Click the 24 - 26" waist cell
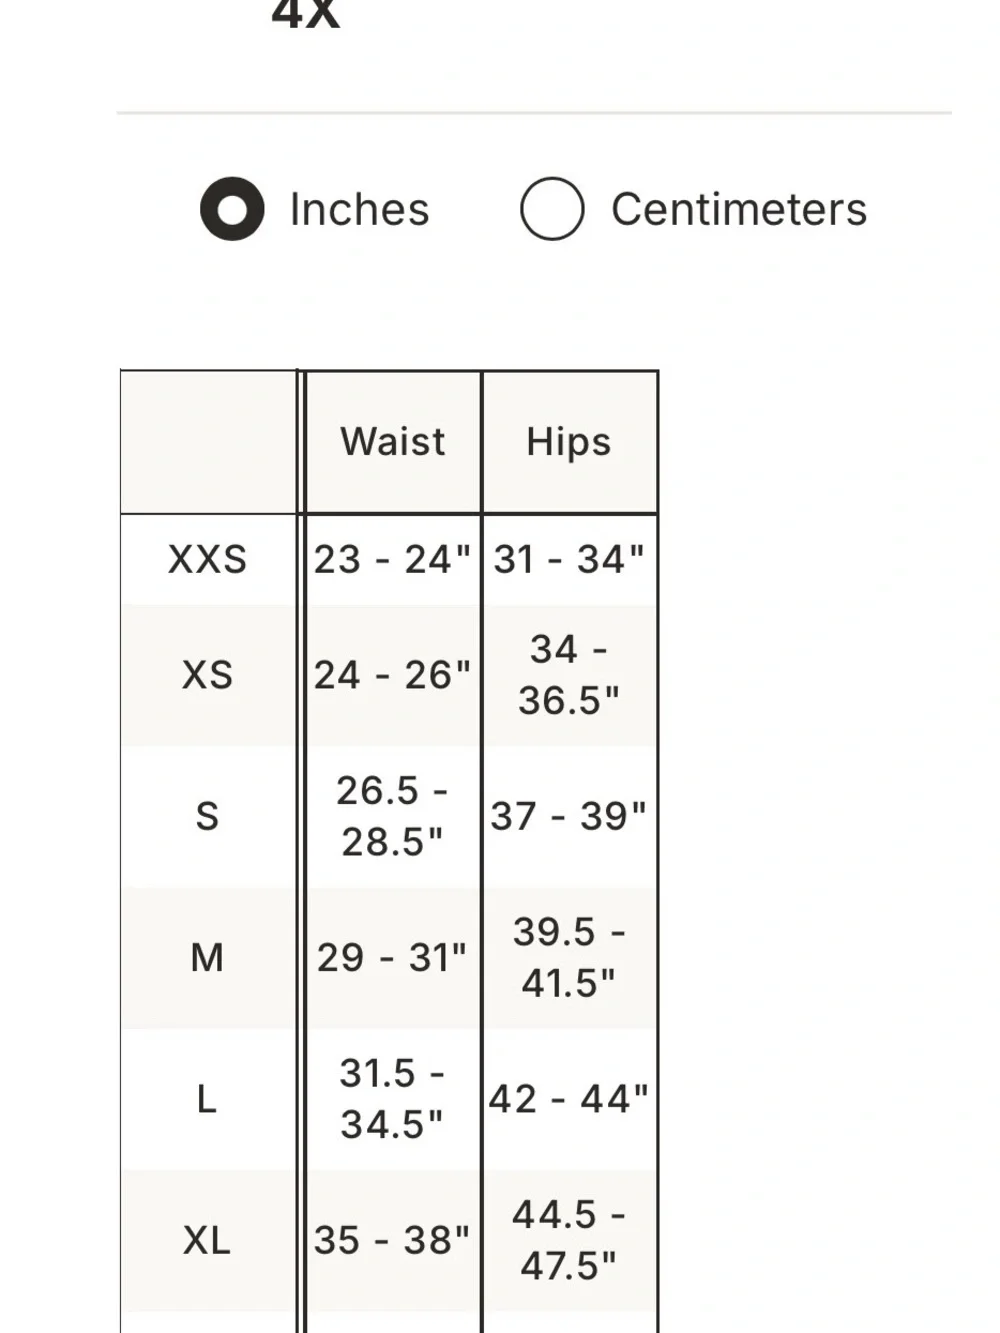This screenshot has height=1333, width=1000. coord(393,675)
